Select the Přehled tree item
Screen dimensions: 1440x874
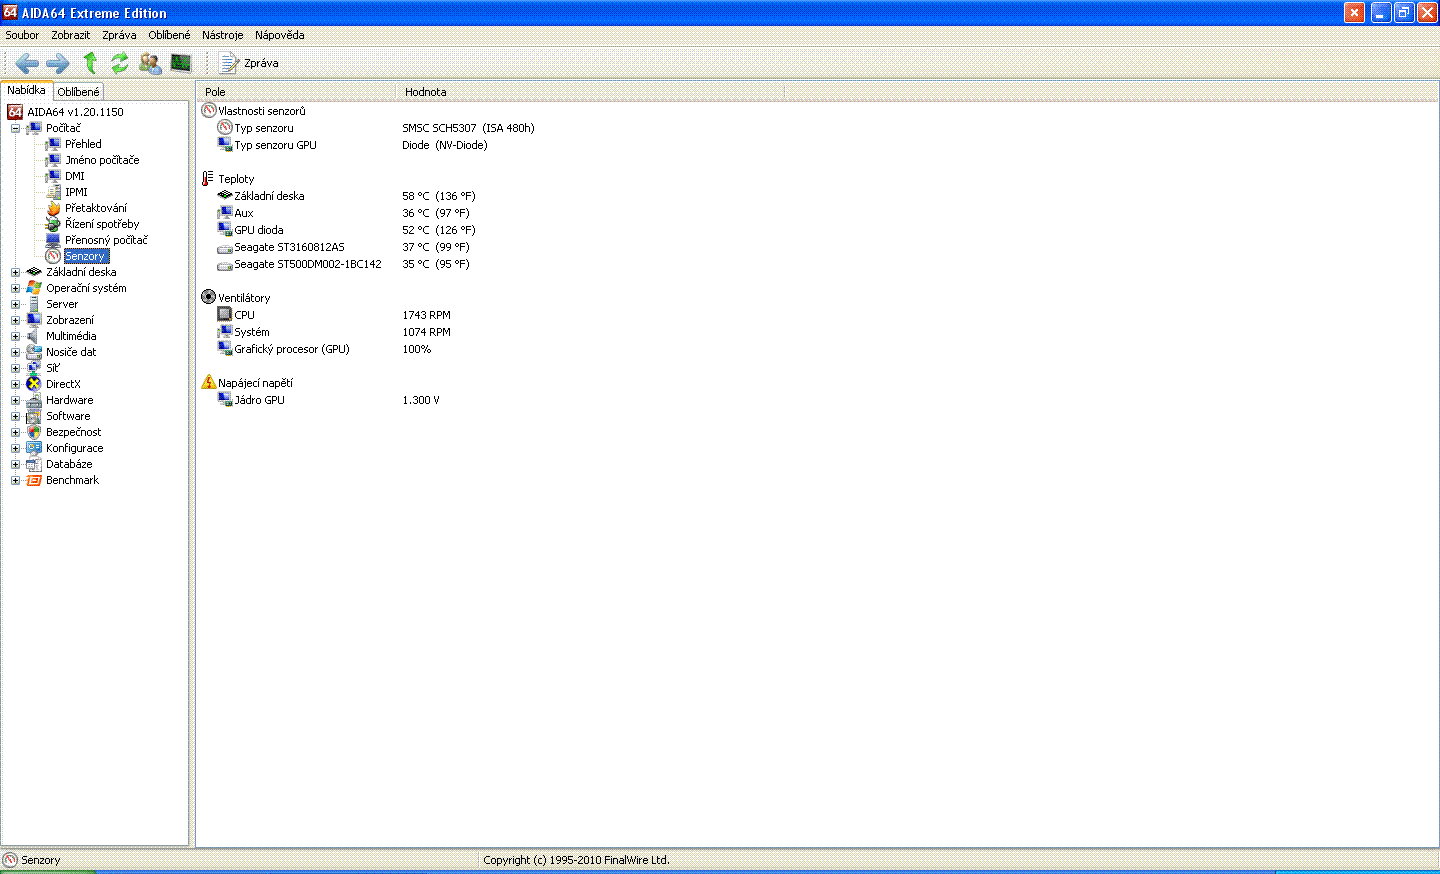tap(83, 144)
